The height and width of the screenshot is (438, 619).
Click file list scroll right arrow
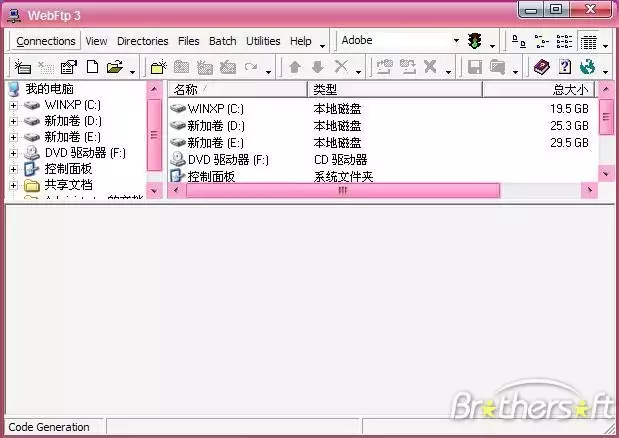589,191
